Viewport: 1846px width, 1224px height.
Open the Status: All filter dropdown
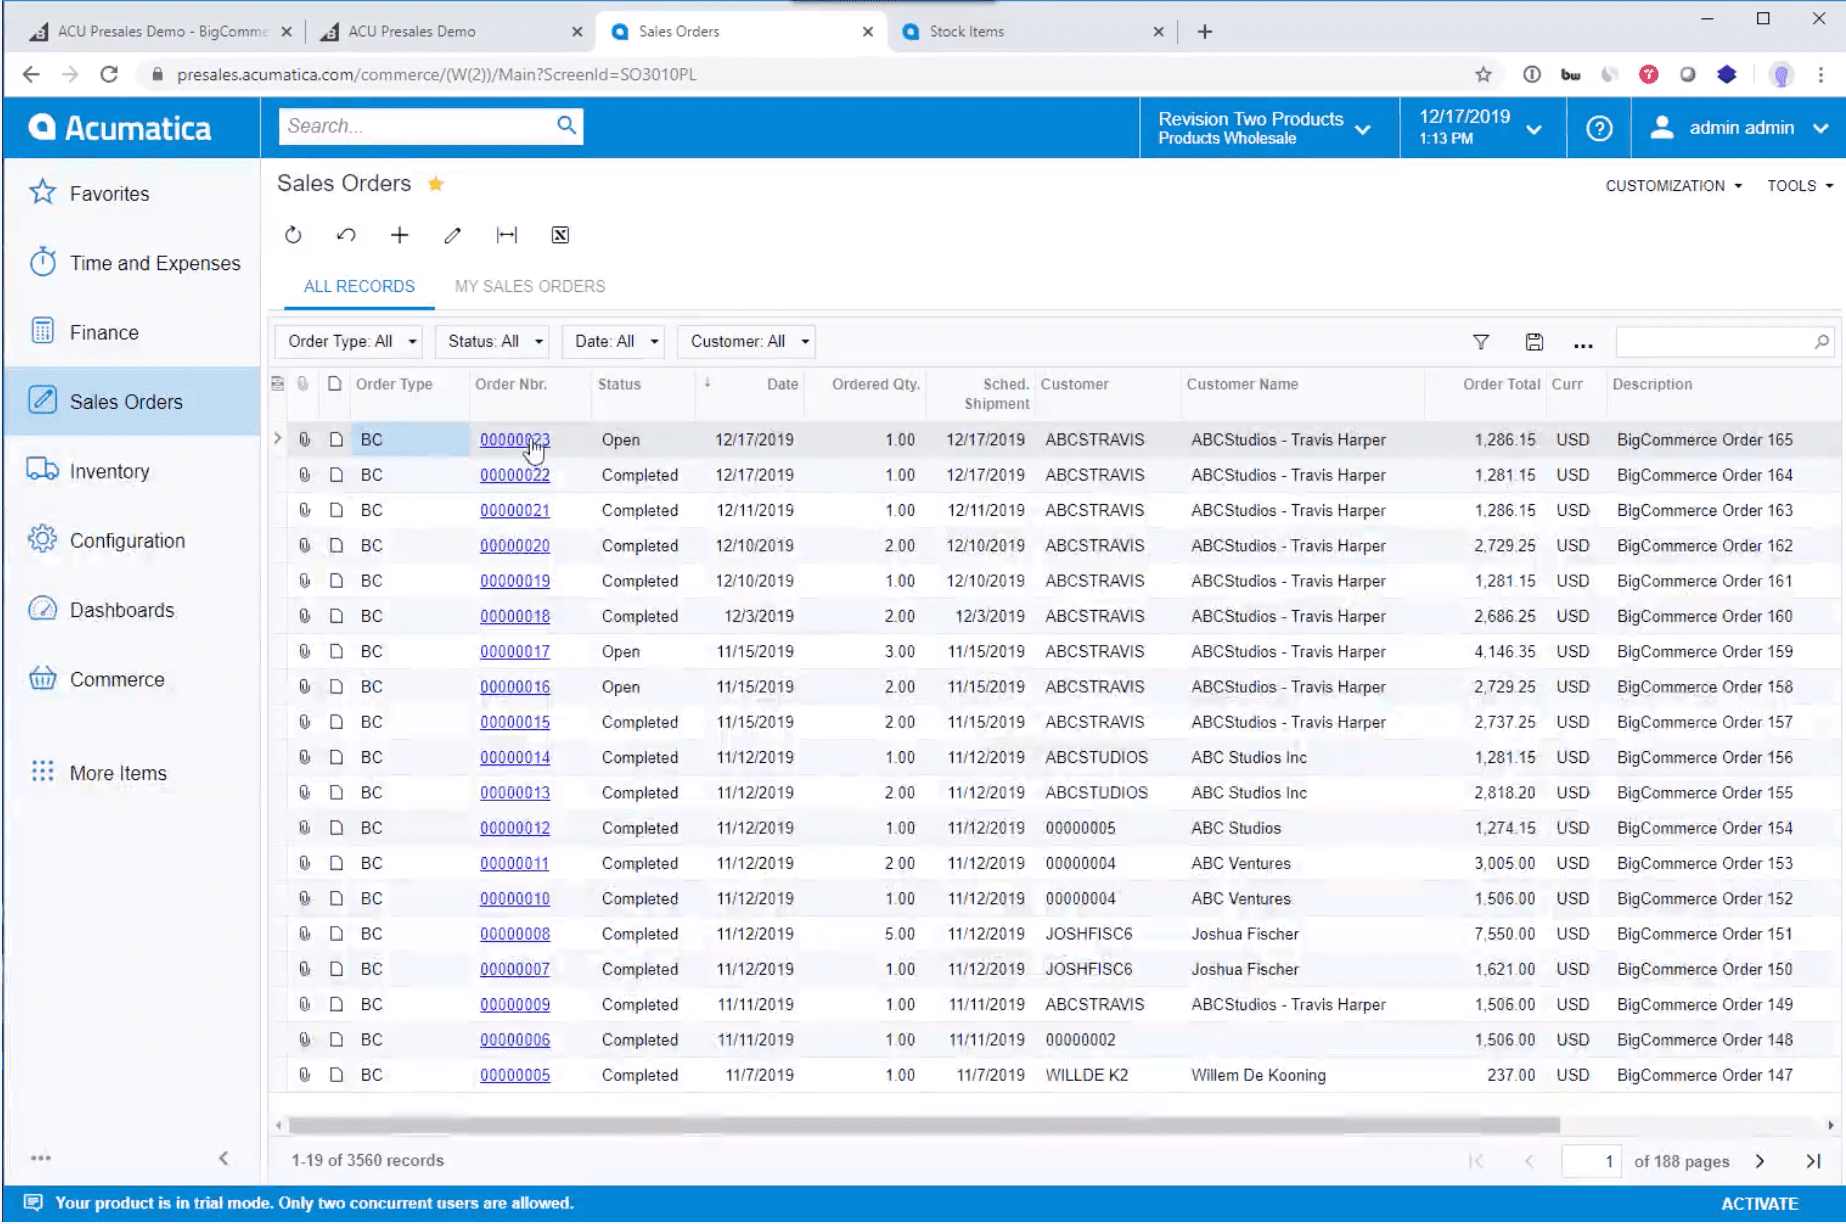point(491,341)
